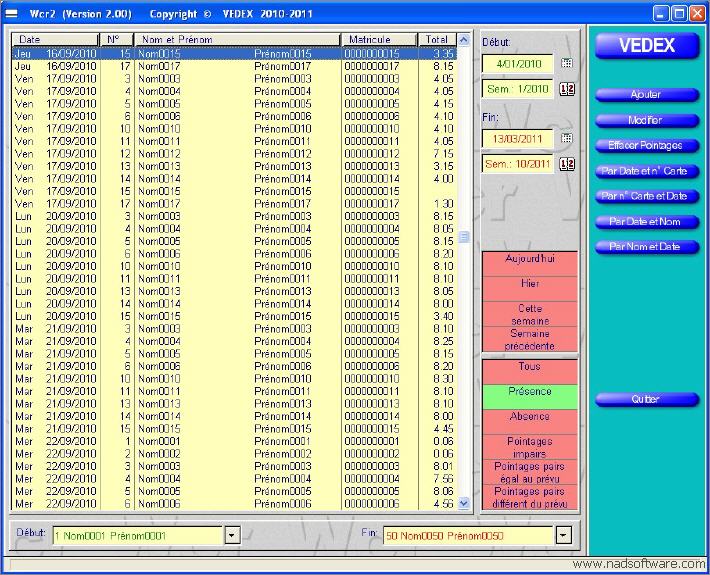Expand the Fin employee dropdown arrow
The width and height of the screenshot is (710, 575).
563,536
